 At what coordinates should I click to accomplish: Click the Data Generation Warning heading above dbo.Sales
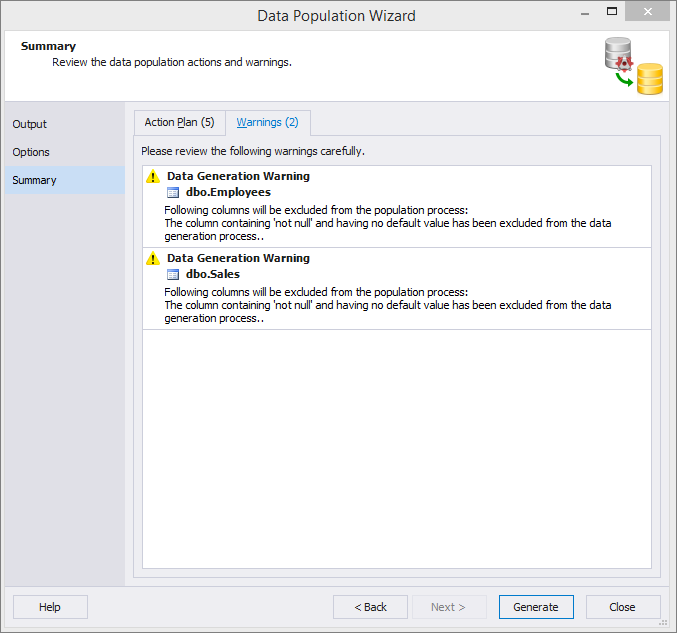238,258
